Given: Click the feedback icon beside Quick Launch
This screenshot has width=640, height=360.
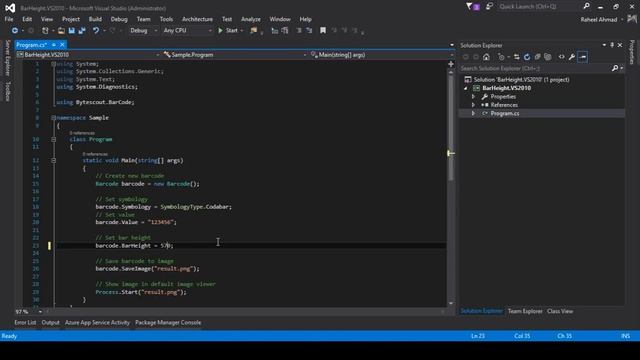Looking at the screenshot, I should point(489,7).
